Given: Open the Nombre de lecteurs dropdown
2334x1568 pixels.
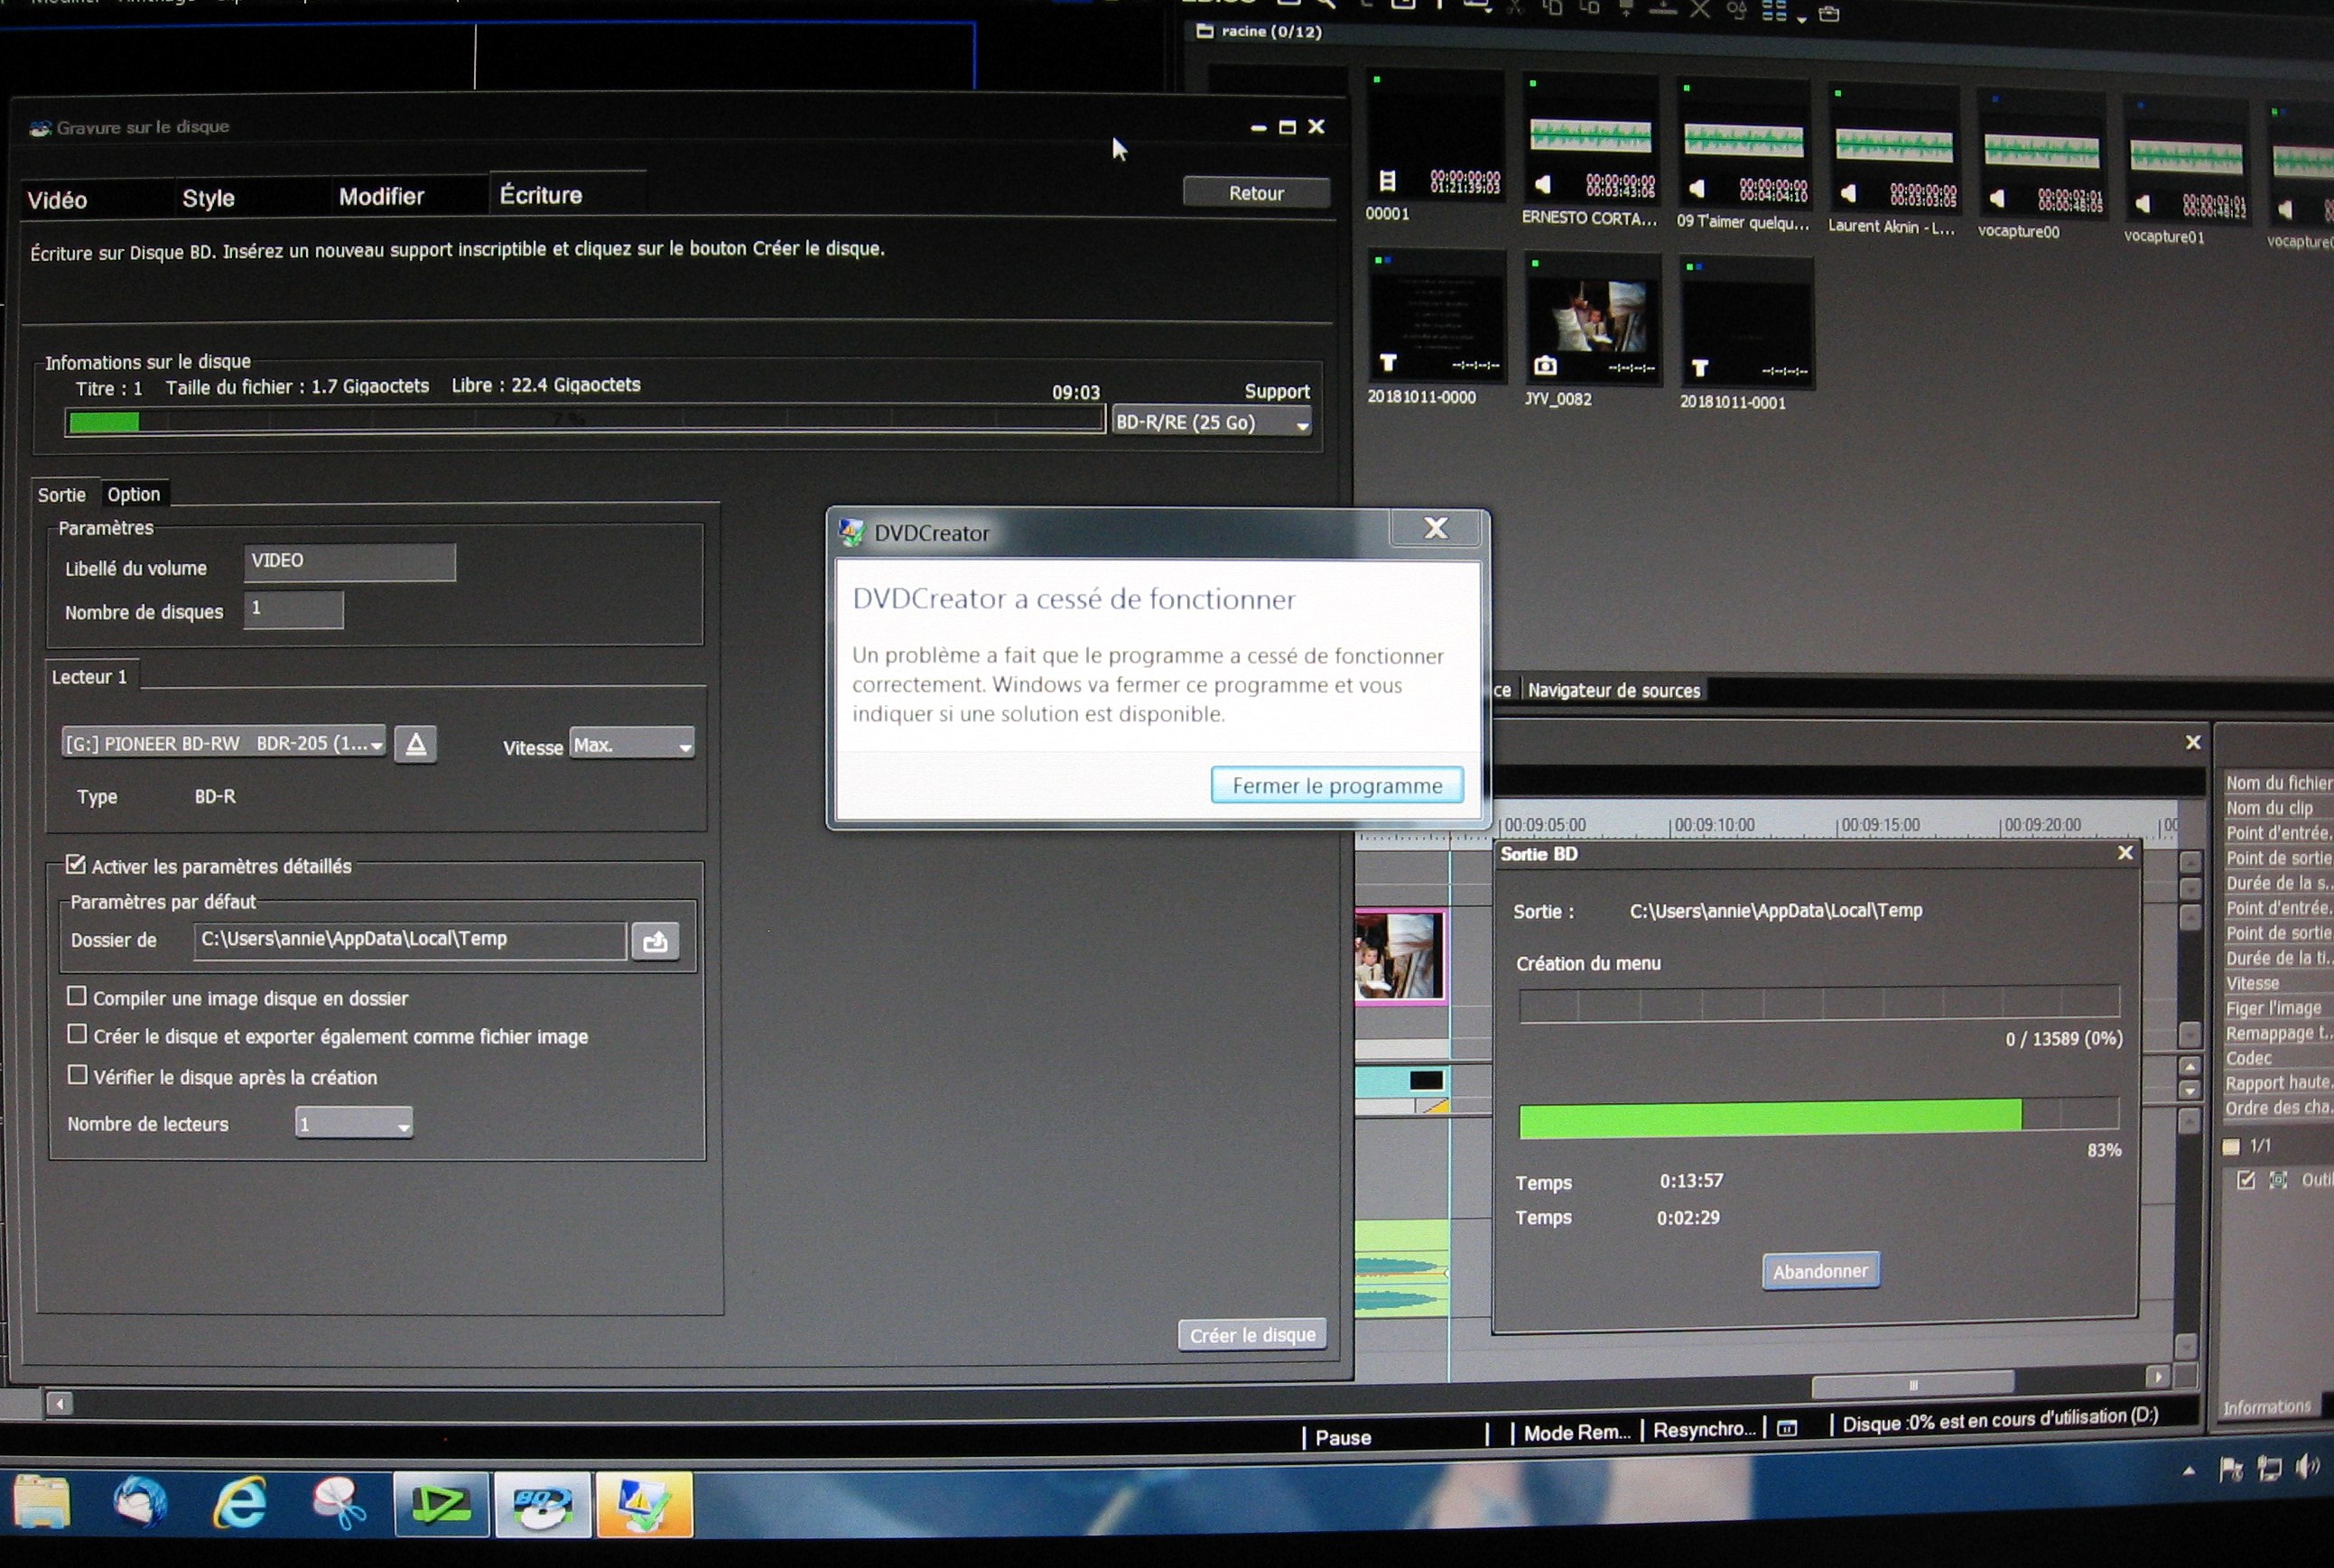Looking at the screenshot, I should coord(354,1124).
